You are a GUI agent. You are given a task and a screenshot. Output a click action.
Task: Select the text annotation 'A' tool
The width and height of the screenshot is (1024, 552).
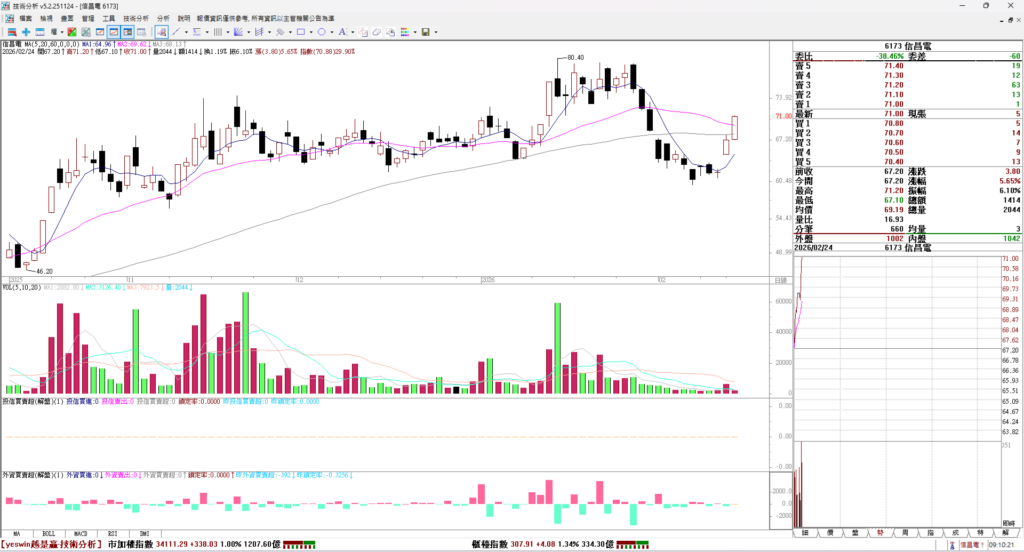(x=342, y=32)
